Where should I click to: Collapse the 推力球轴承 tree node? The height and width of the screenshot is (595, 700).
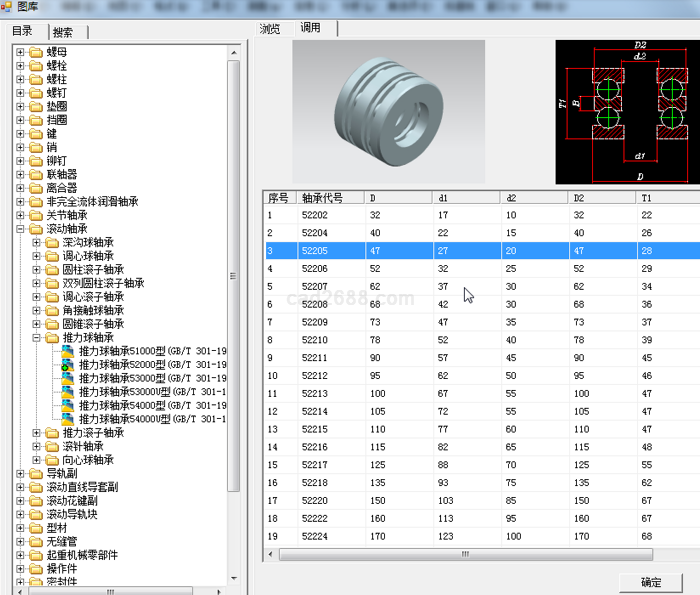37,338
